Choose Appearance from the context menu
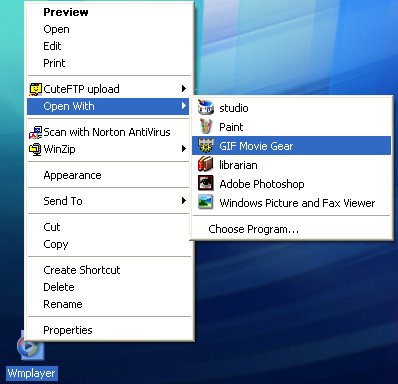 pos(109,175)
